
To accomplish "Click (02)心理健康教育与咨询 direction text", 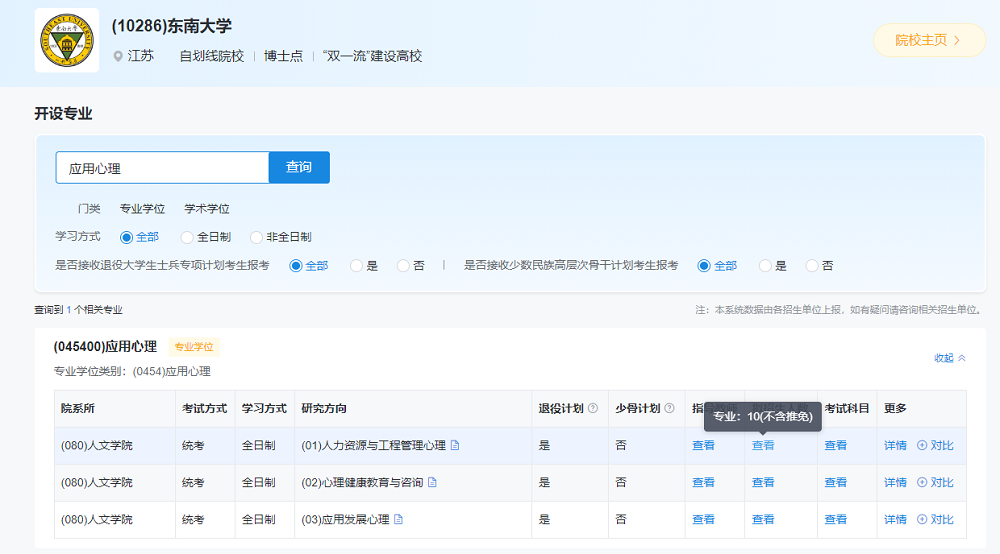I will (x=362, y=482).
